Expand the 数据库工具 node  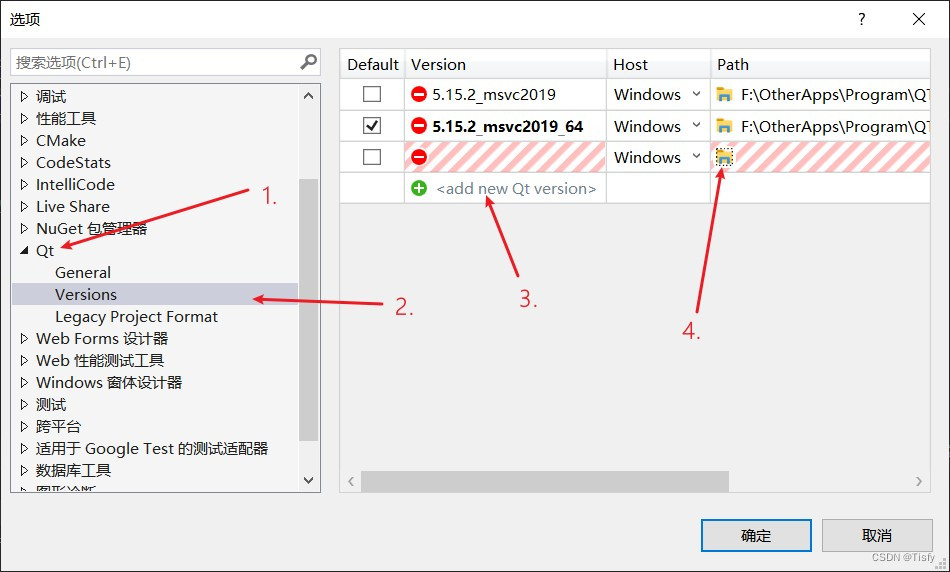tap(24, 470)
